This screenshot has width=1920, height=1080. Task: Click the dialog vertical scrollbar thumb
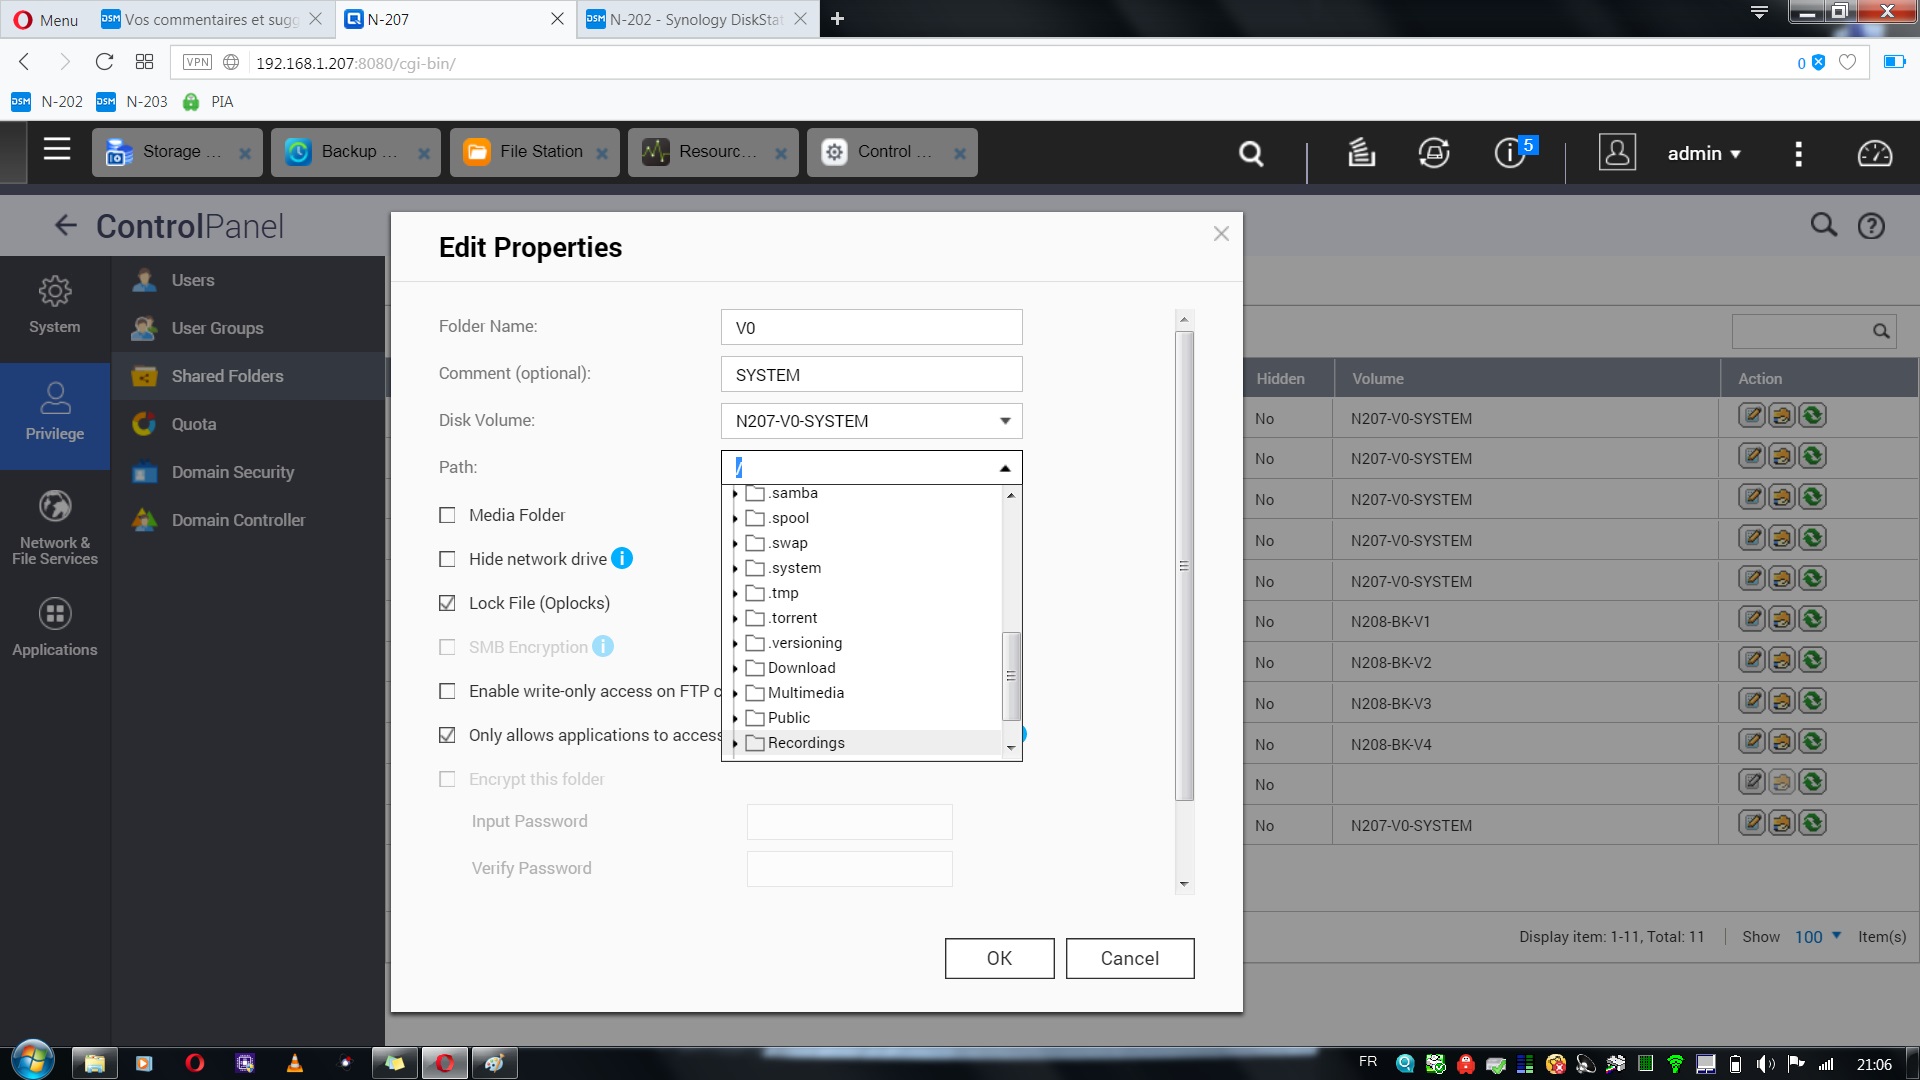coord(1184,566)
